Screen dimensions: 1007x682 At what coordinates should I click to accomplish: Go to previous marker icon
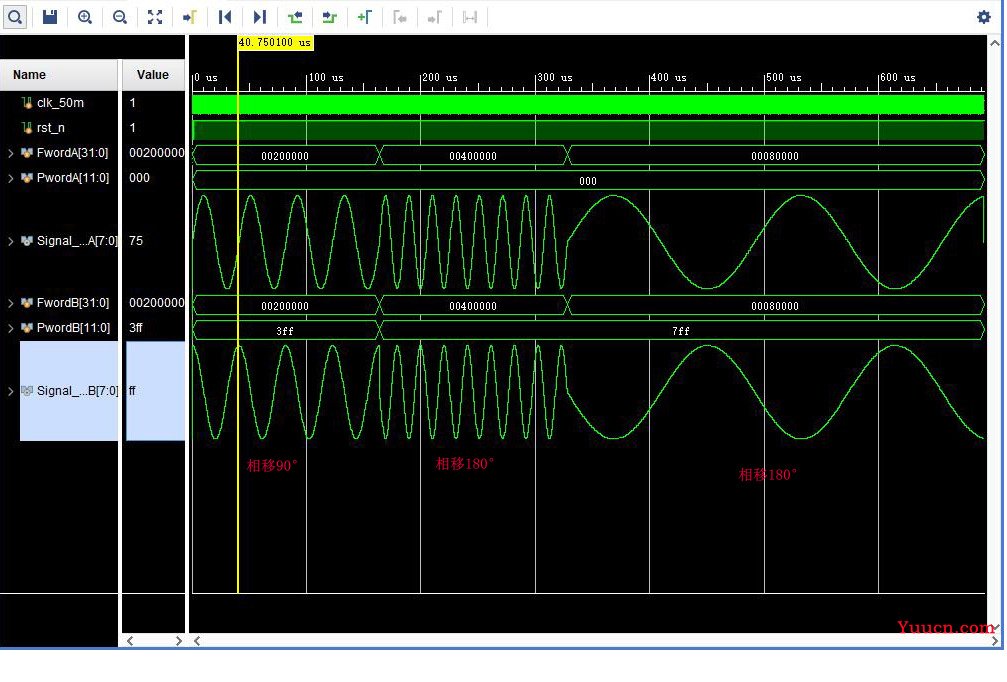(399, 17)
